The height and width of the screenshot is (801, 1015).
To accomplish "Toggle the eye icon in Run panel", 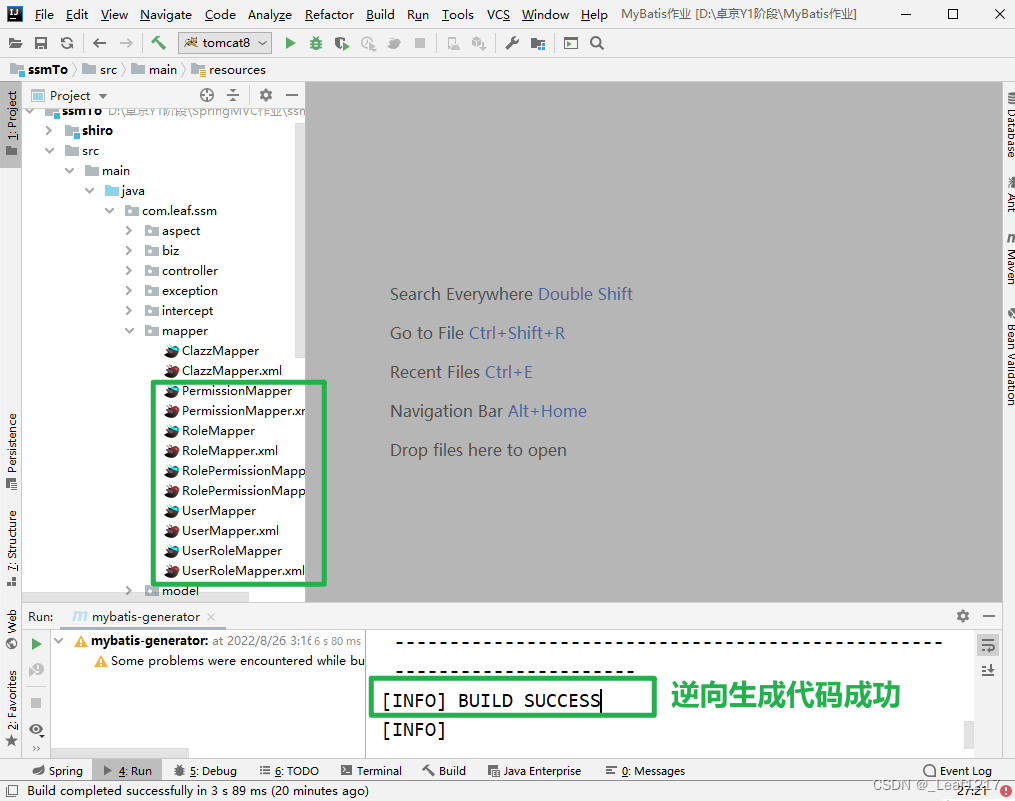I will 36,730.
